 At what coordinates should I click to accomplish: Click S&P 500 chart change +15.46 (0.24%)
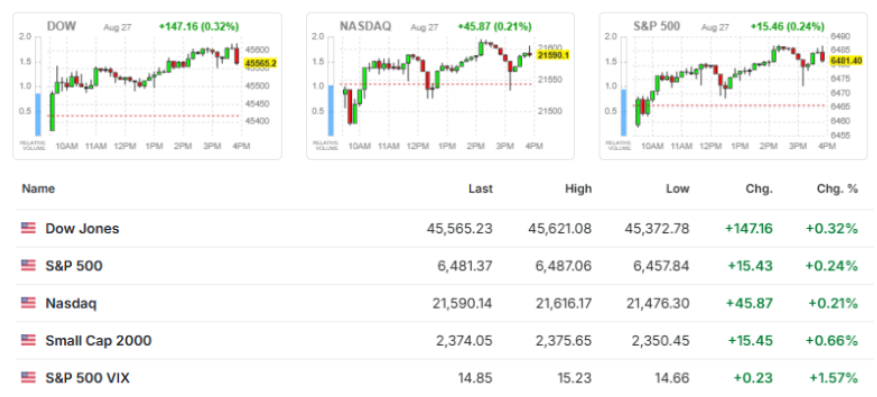click(x=788, y=26)
